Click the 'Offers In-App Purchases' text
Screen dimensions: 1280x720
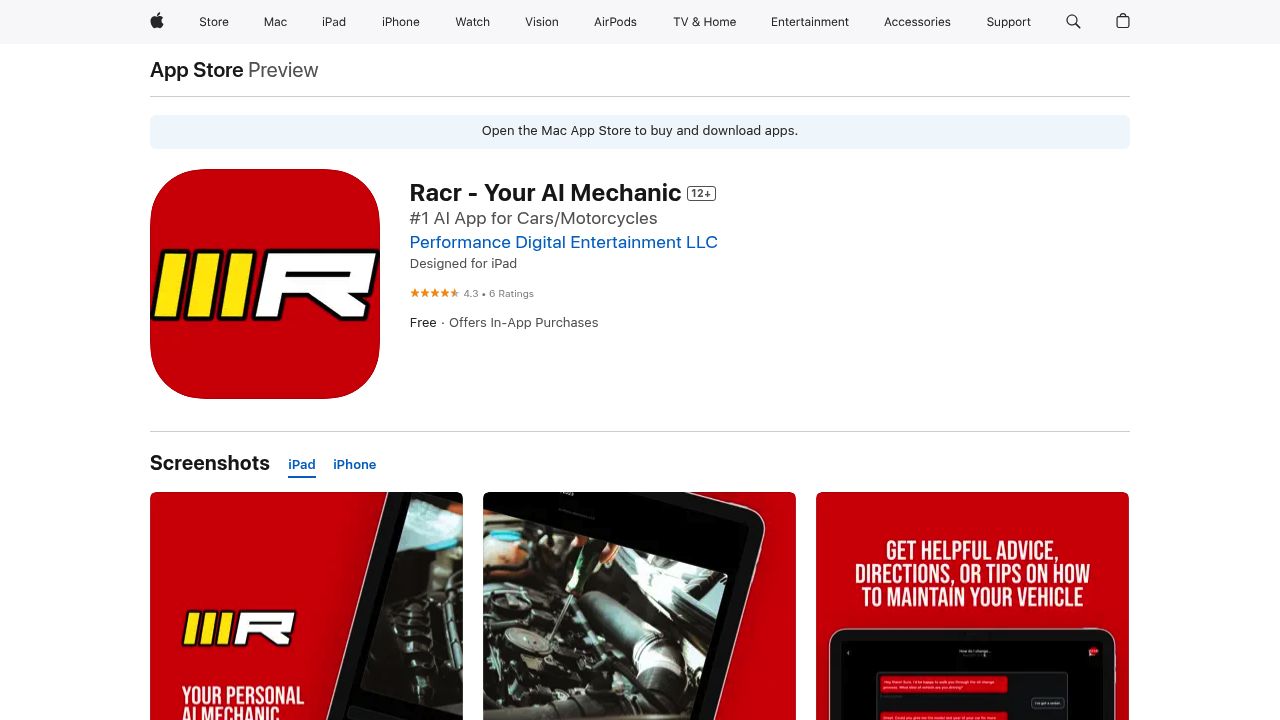pos(524,323)
